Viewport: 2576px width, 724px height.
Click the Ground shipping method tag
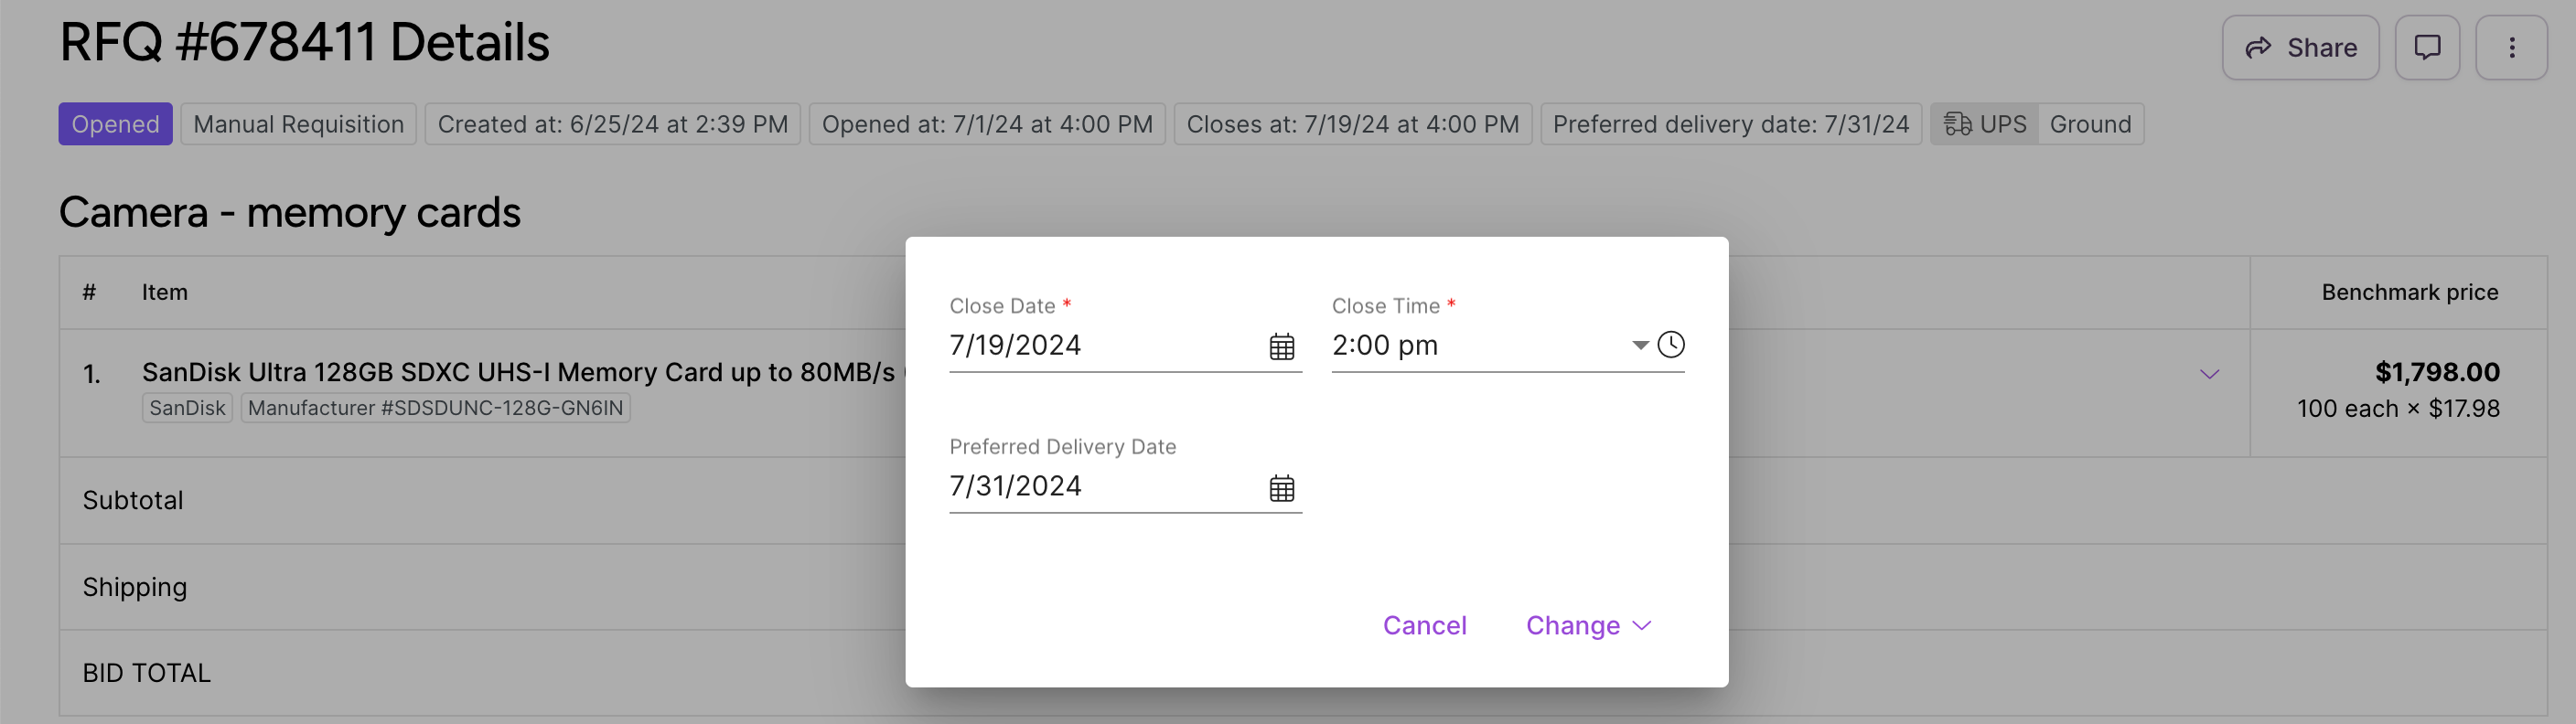tap(2090, 124)
